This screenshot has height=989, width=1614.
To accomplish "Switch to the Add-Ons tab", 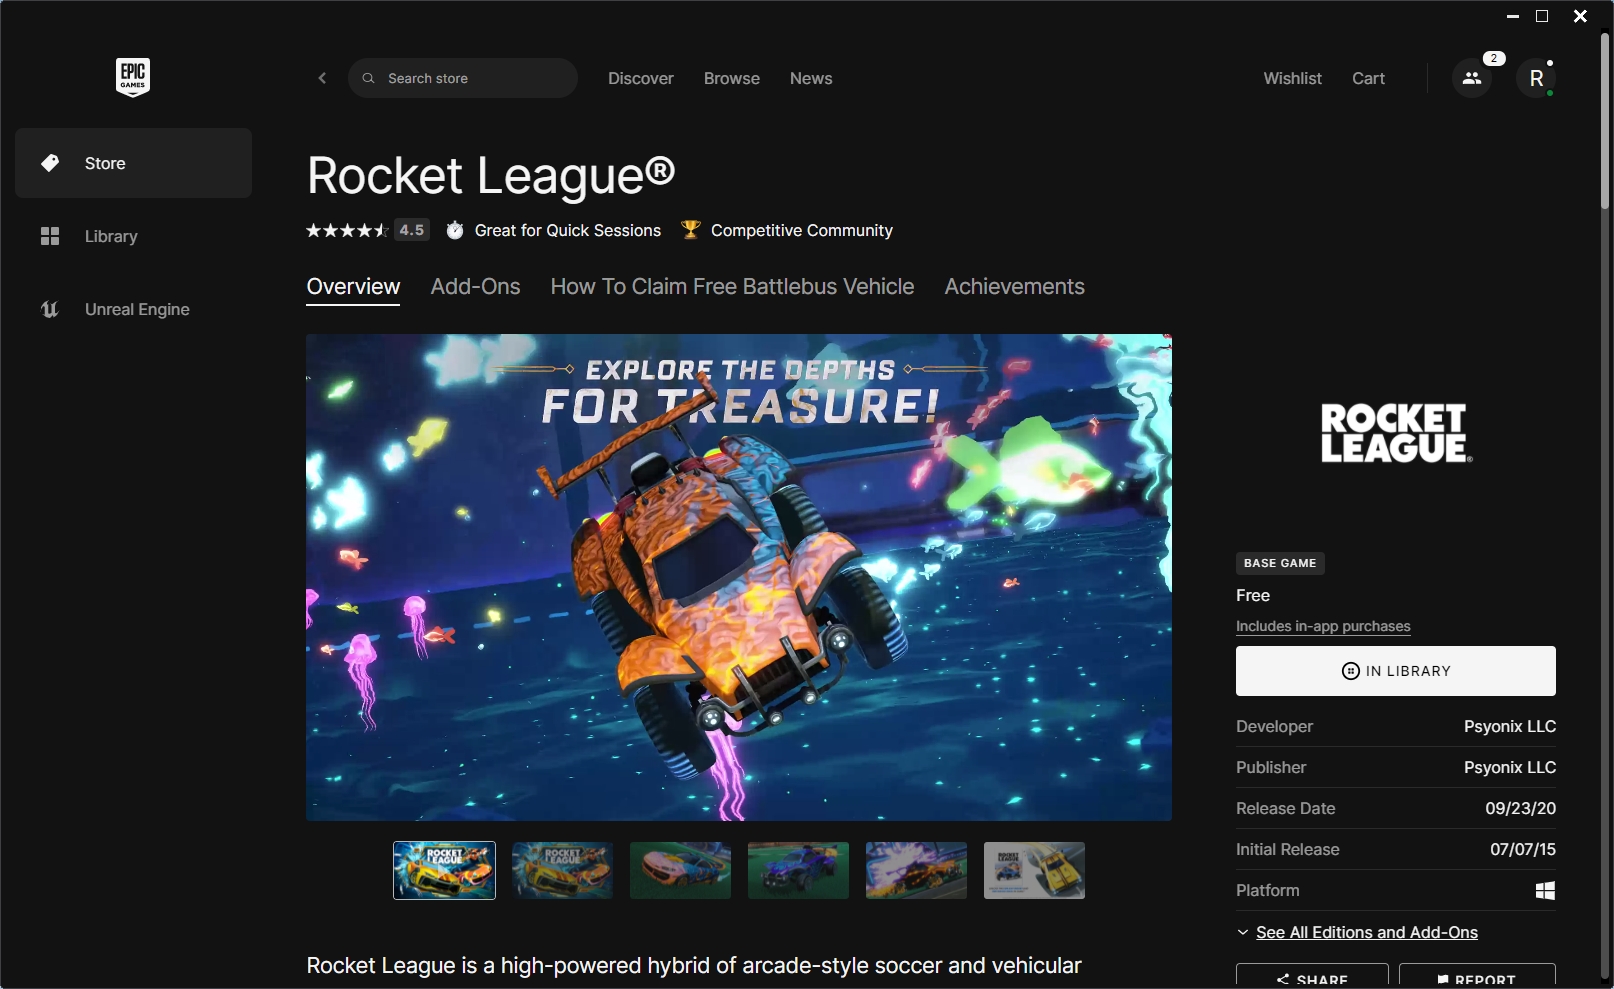I will (475, 287).
